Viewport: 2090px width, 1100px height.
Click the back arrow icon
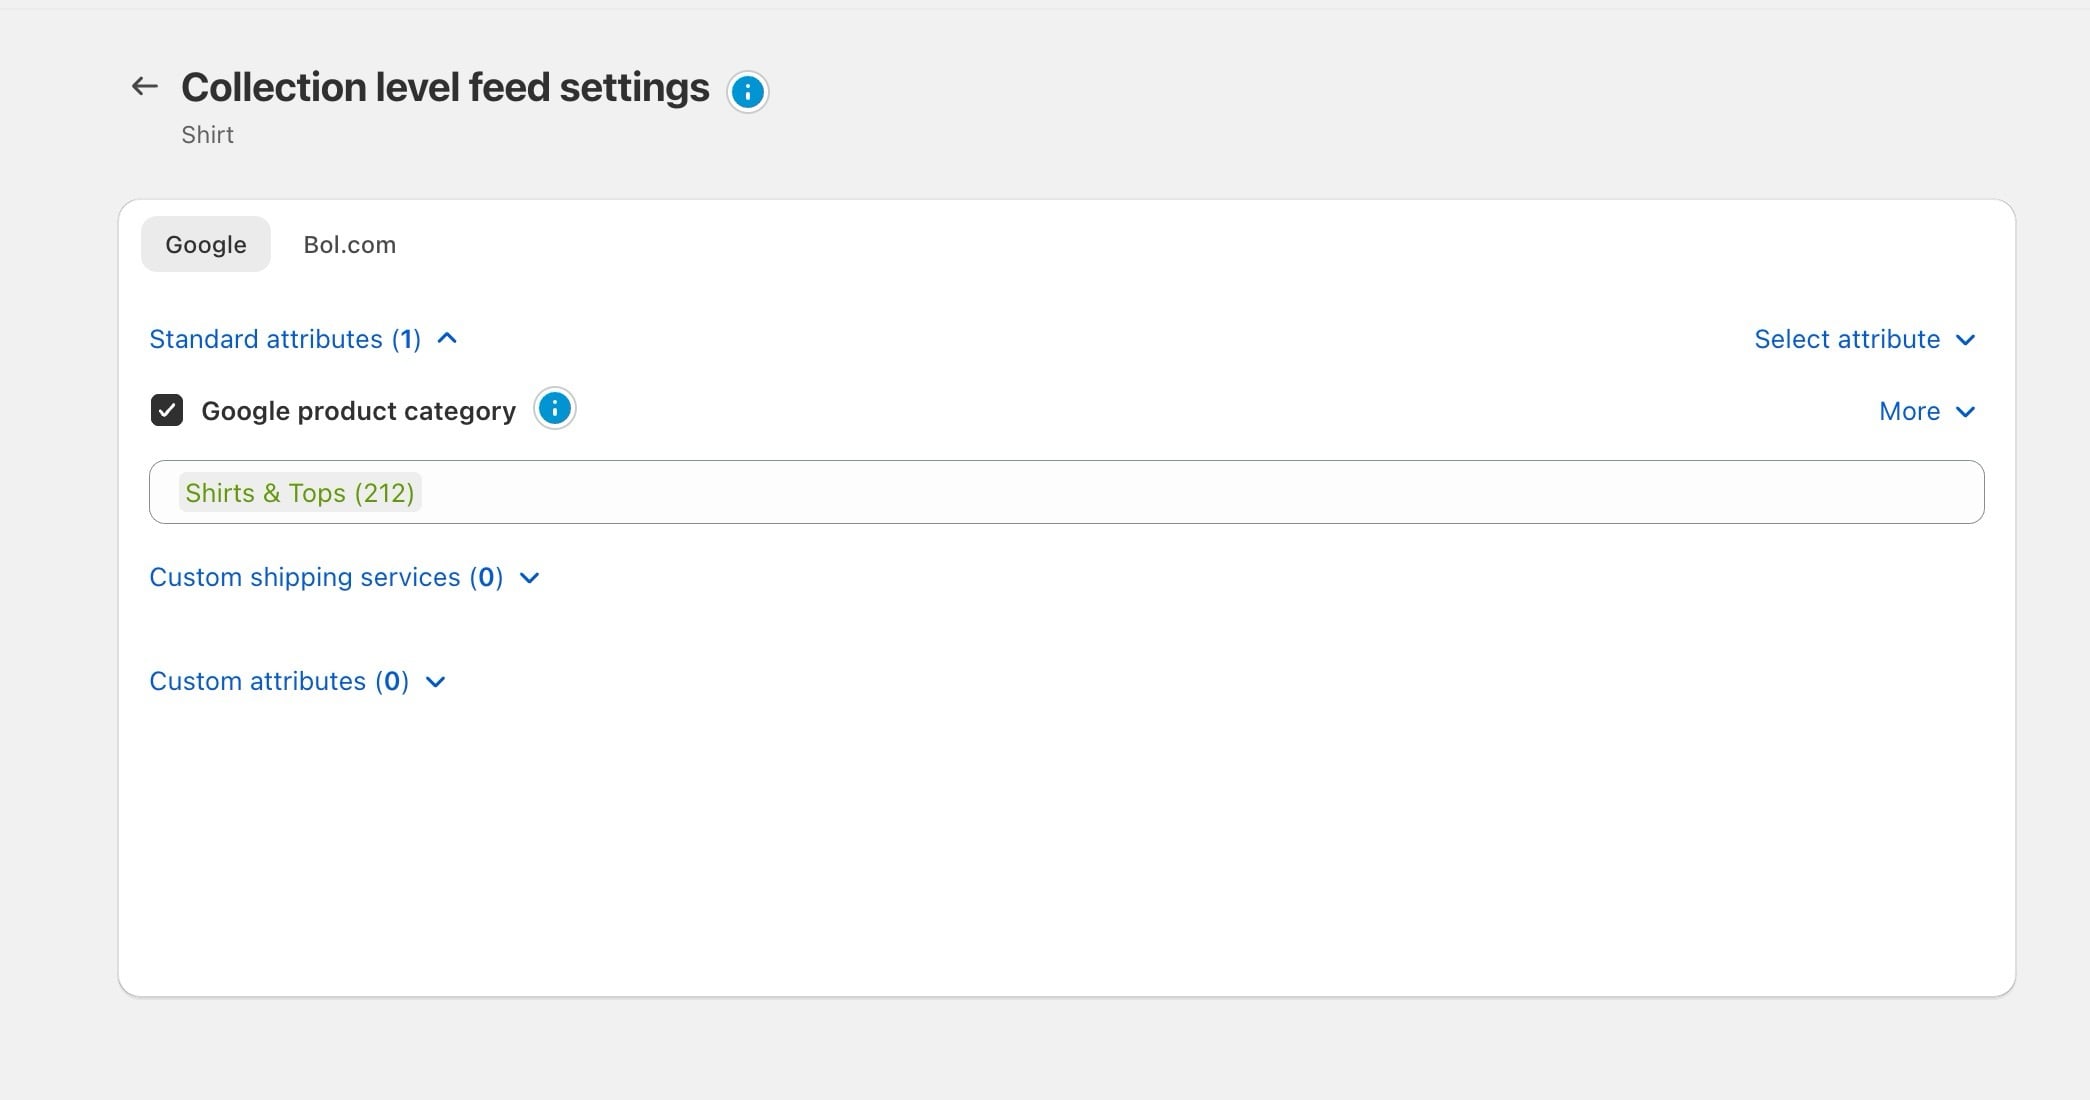click(145, 87)
